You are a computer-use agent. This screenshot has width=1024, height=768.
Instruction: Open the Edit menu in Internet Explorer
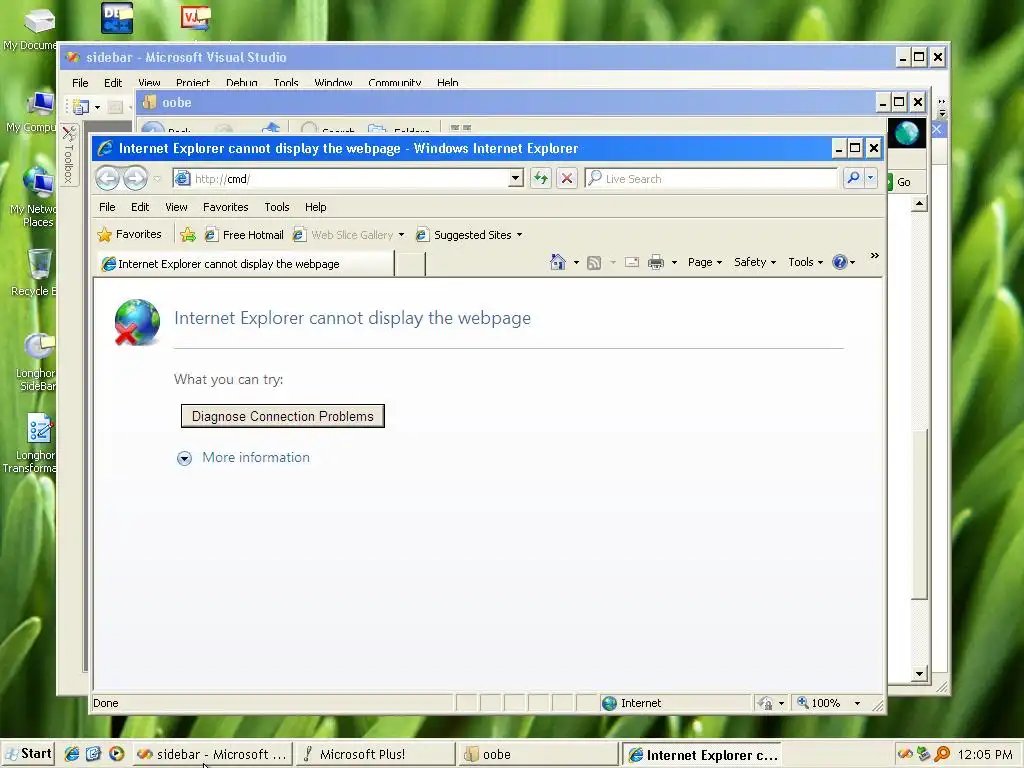click(140, 207)
